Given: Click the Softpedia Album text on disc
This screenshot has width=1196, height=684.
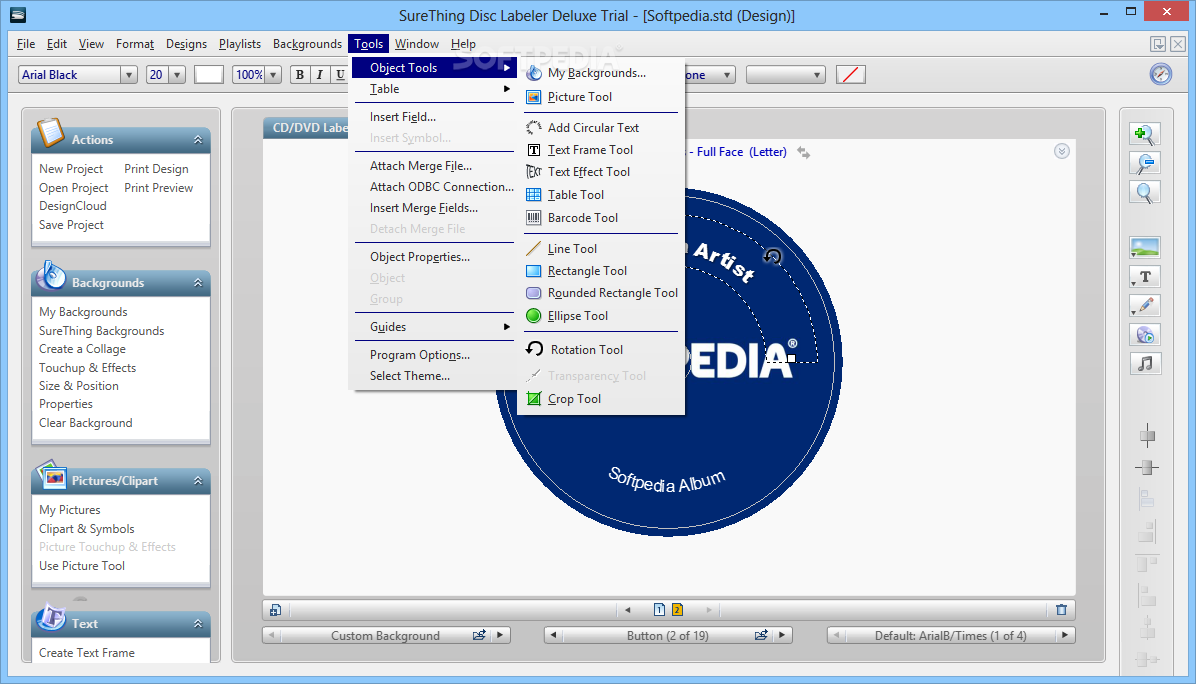Looking at the screenshot, I should pos(667,481).
